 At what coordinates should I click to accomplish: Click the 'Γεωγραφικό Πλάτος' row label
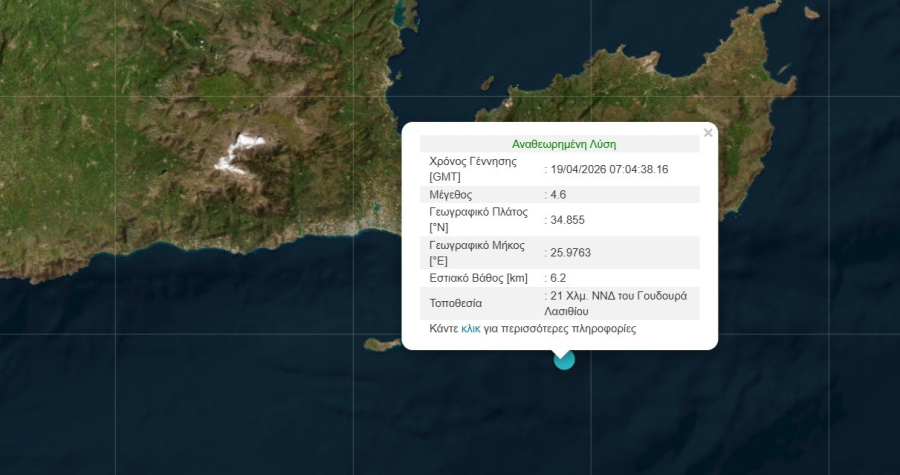[x=478, y=212]
